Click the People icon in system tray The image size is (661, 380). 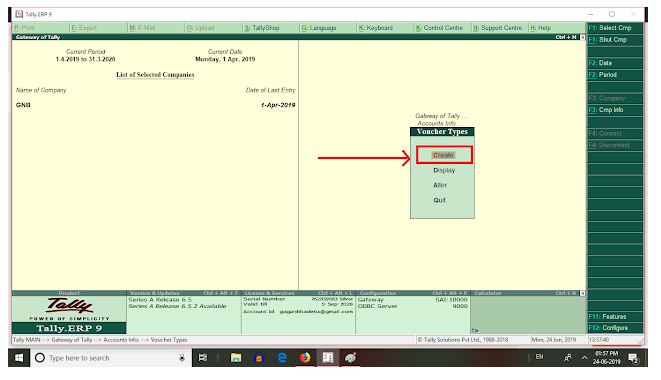click(567, 358)
